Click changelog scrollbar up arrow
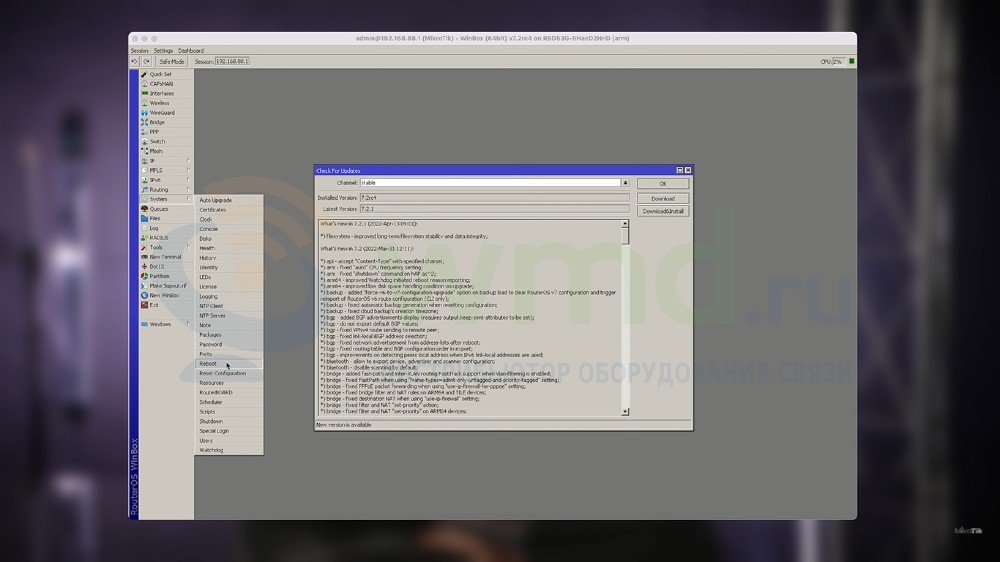Image resolution: width=1000 pixels, height=562 pixels. click(x=625, y=224)
